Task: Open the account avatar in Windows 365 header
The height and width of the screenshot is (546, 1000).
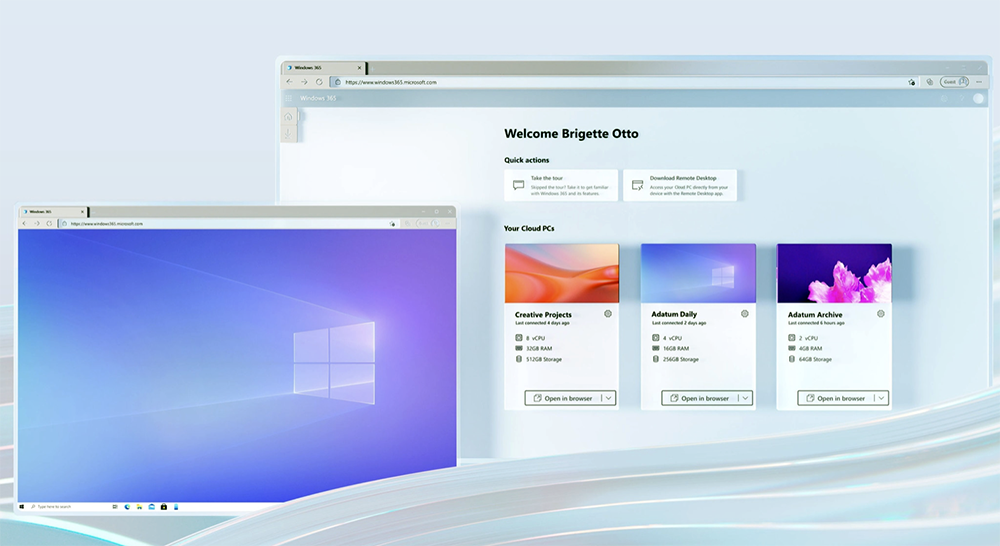Action: (x=978, y=98)
